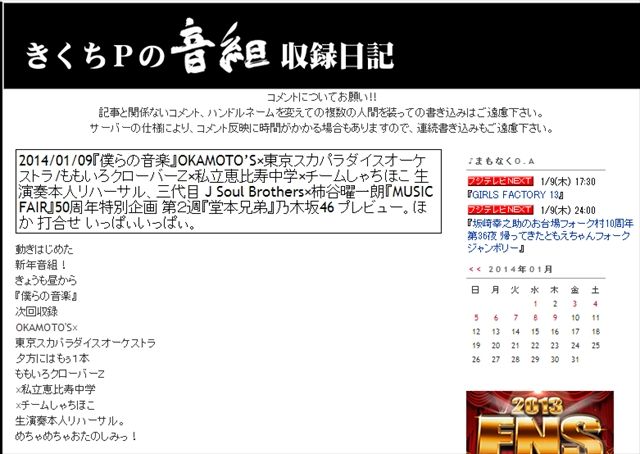Open calendar date 9

point(555,318)
